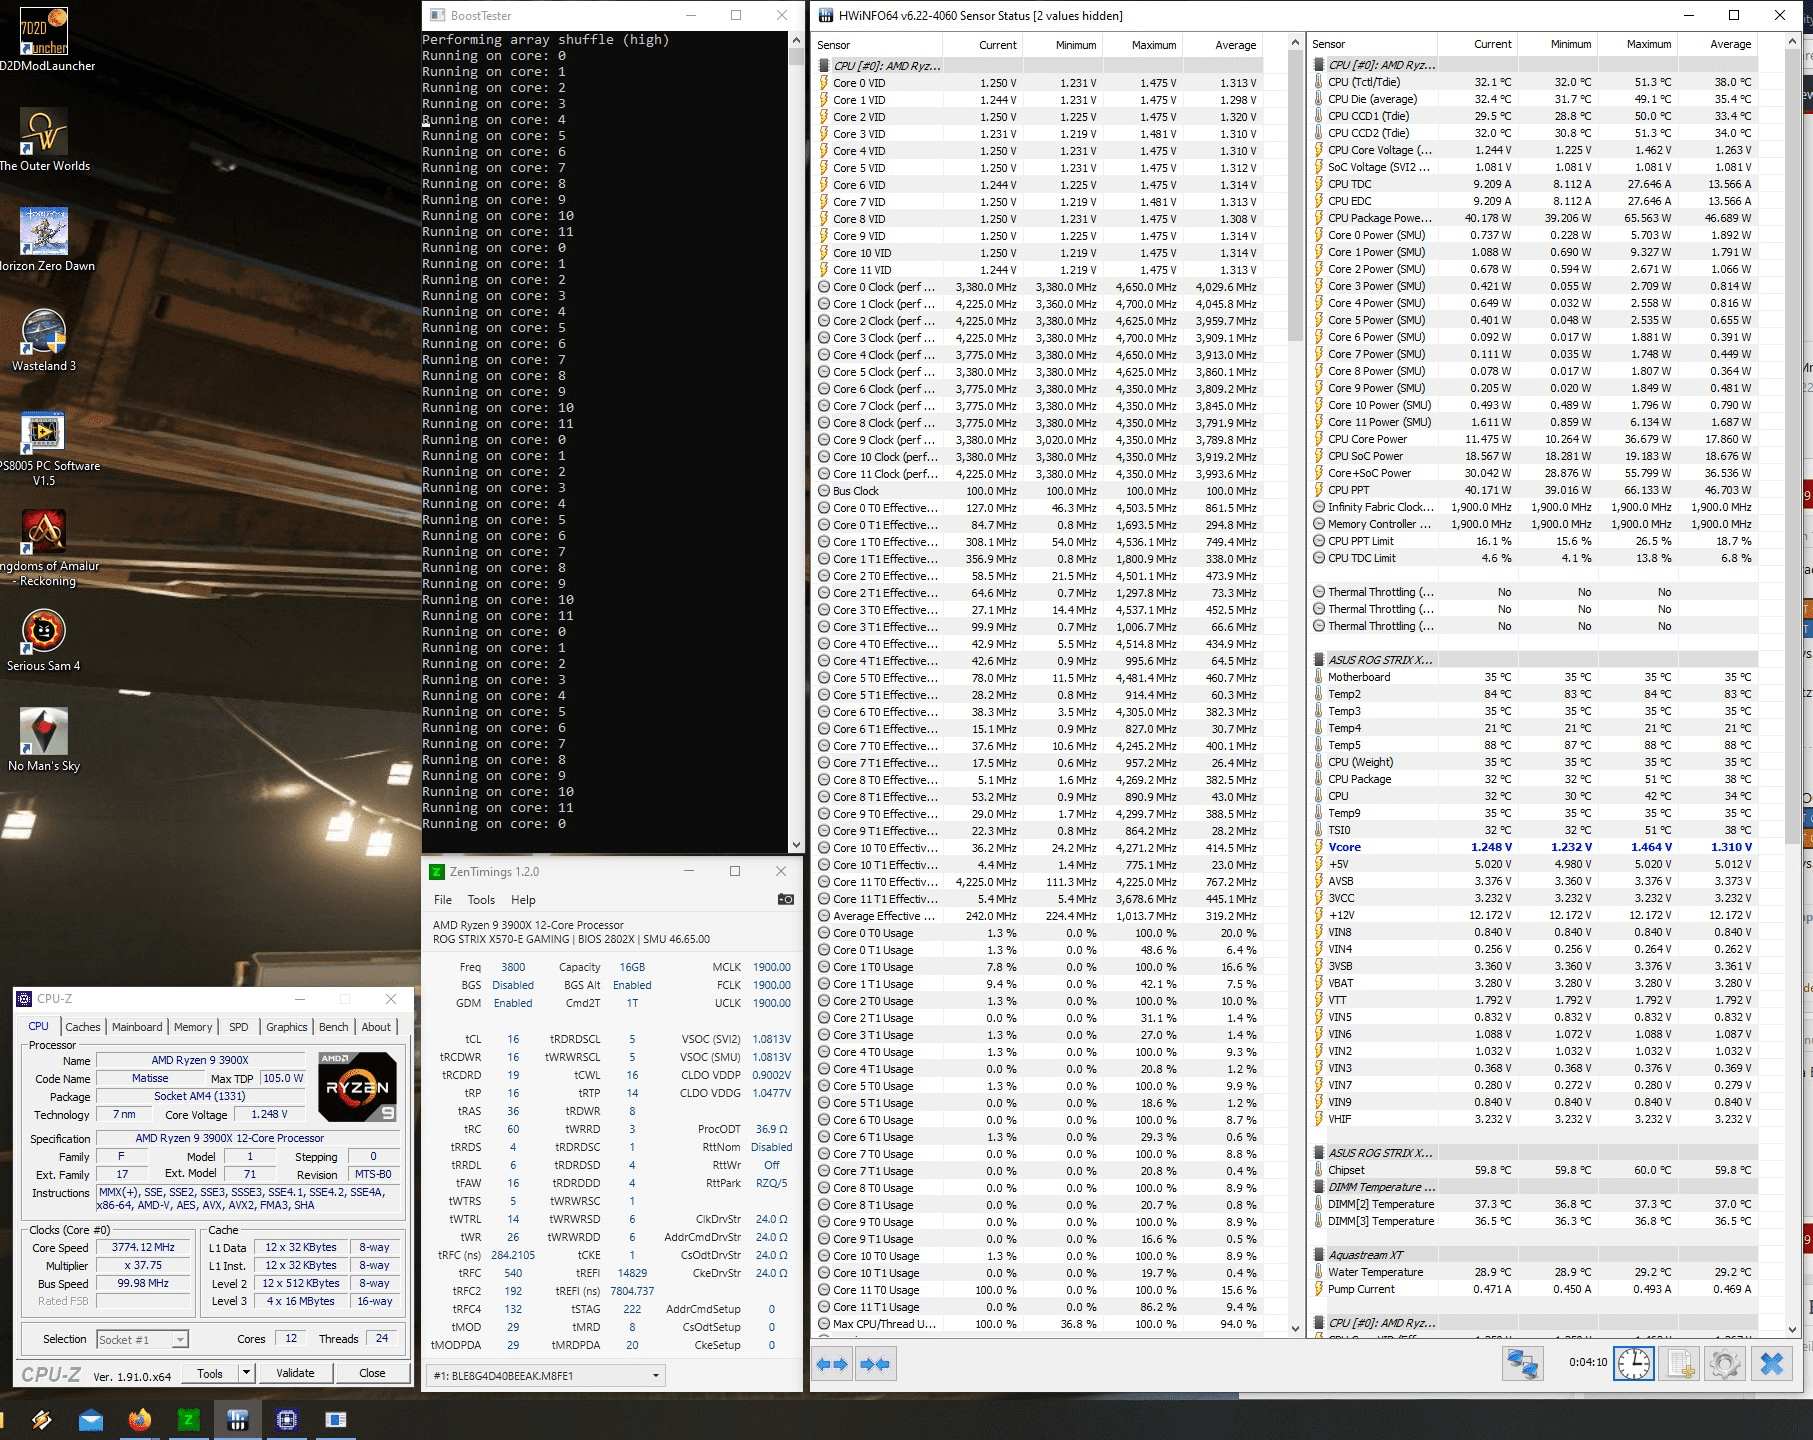The width and height of the screenshot is (1813, 1440).
Task: Click the Core Speed value field in CPU-Z
Action: pos(143,1248)
